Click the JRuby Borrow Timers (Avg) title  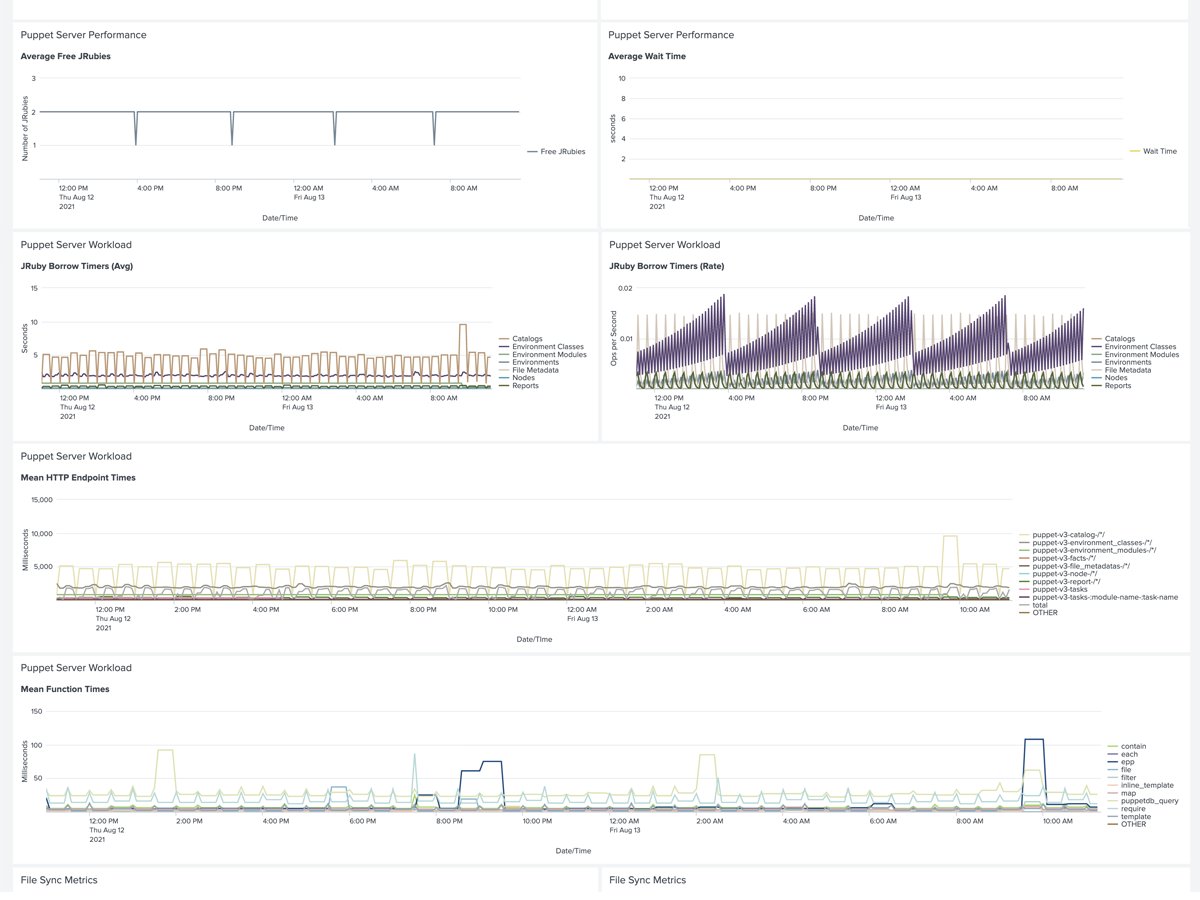click(77, 266)
